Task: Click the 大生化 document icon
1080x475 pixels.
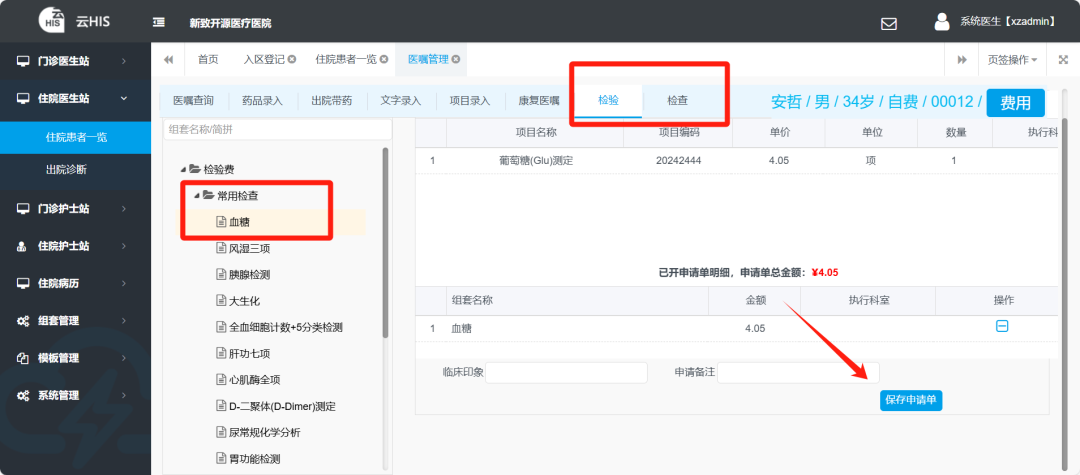Action: (x=221, y=301)
